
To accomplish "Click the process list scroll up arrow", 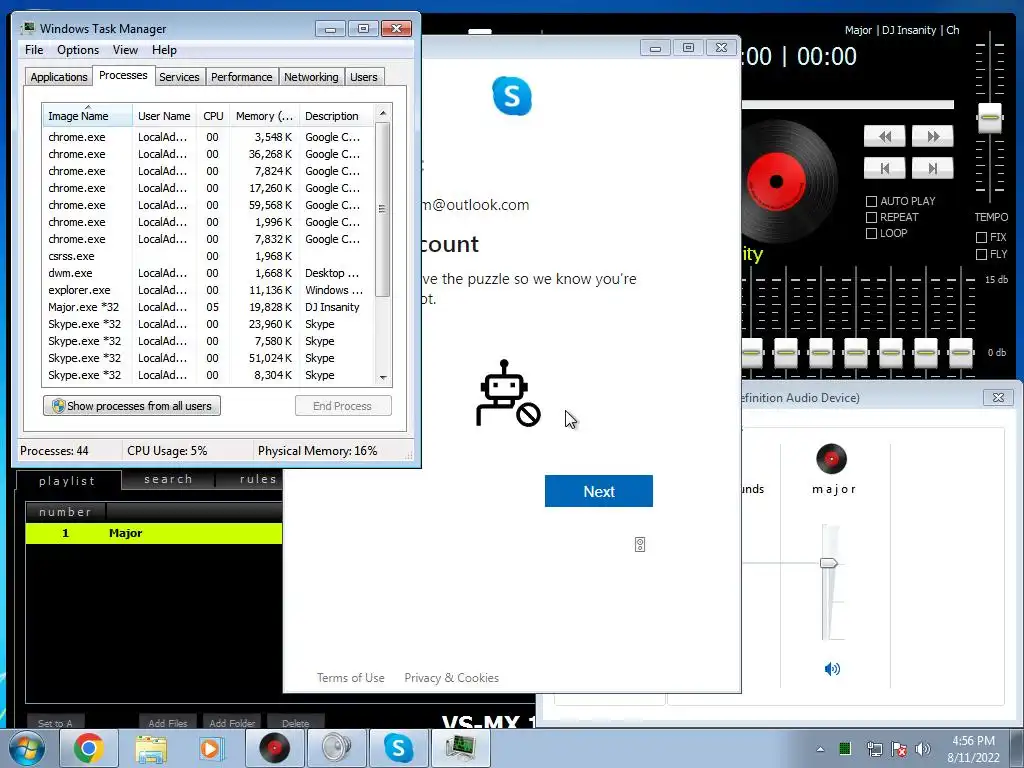I will coord(383,113).
